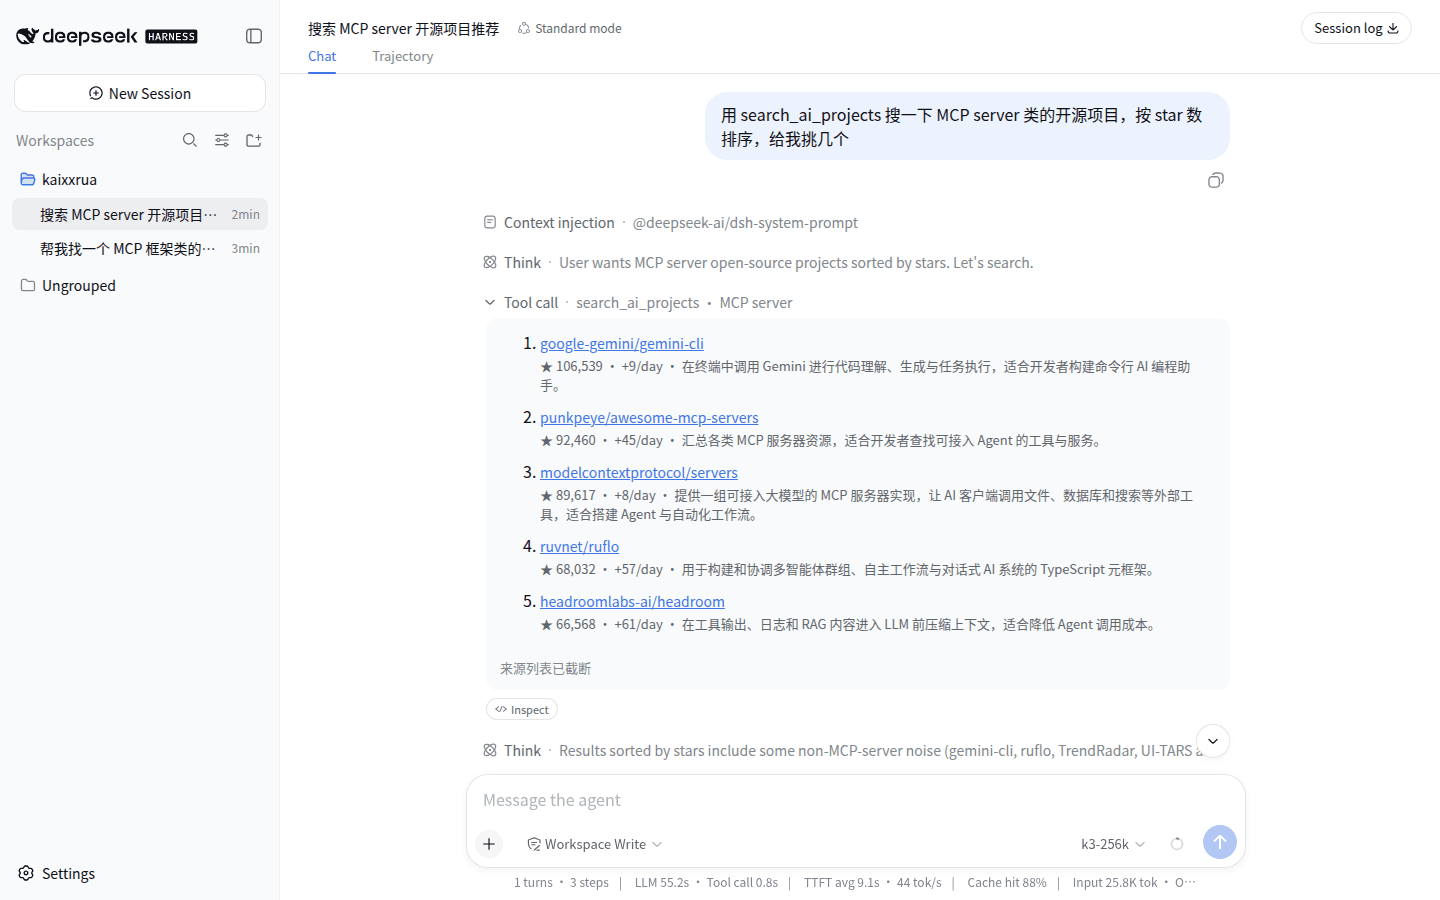
Task: Click '3 steps' status entry
Action: (x=589, y=882)
